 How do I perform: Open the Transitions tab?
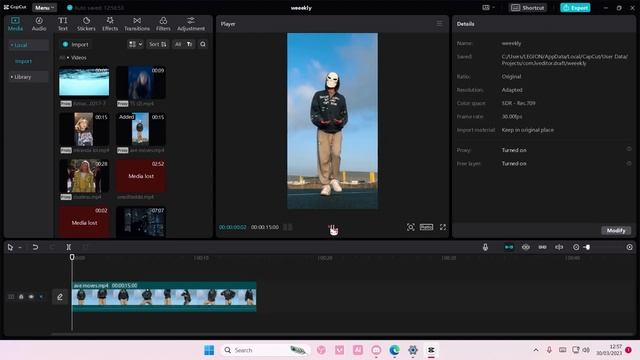coord(137,24)
